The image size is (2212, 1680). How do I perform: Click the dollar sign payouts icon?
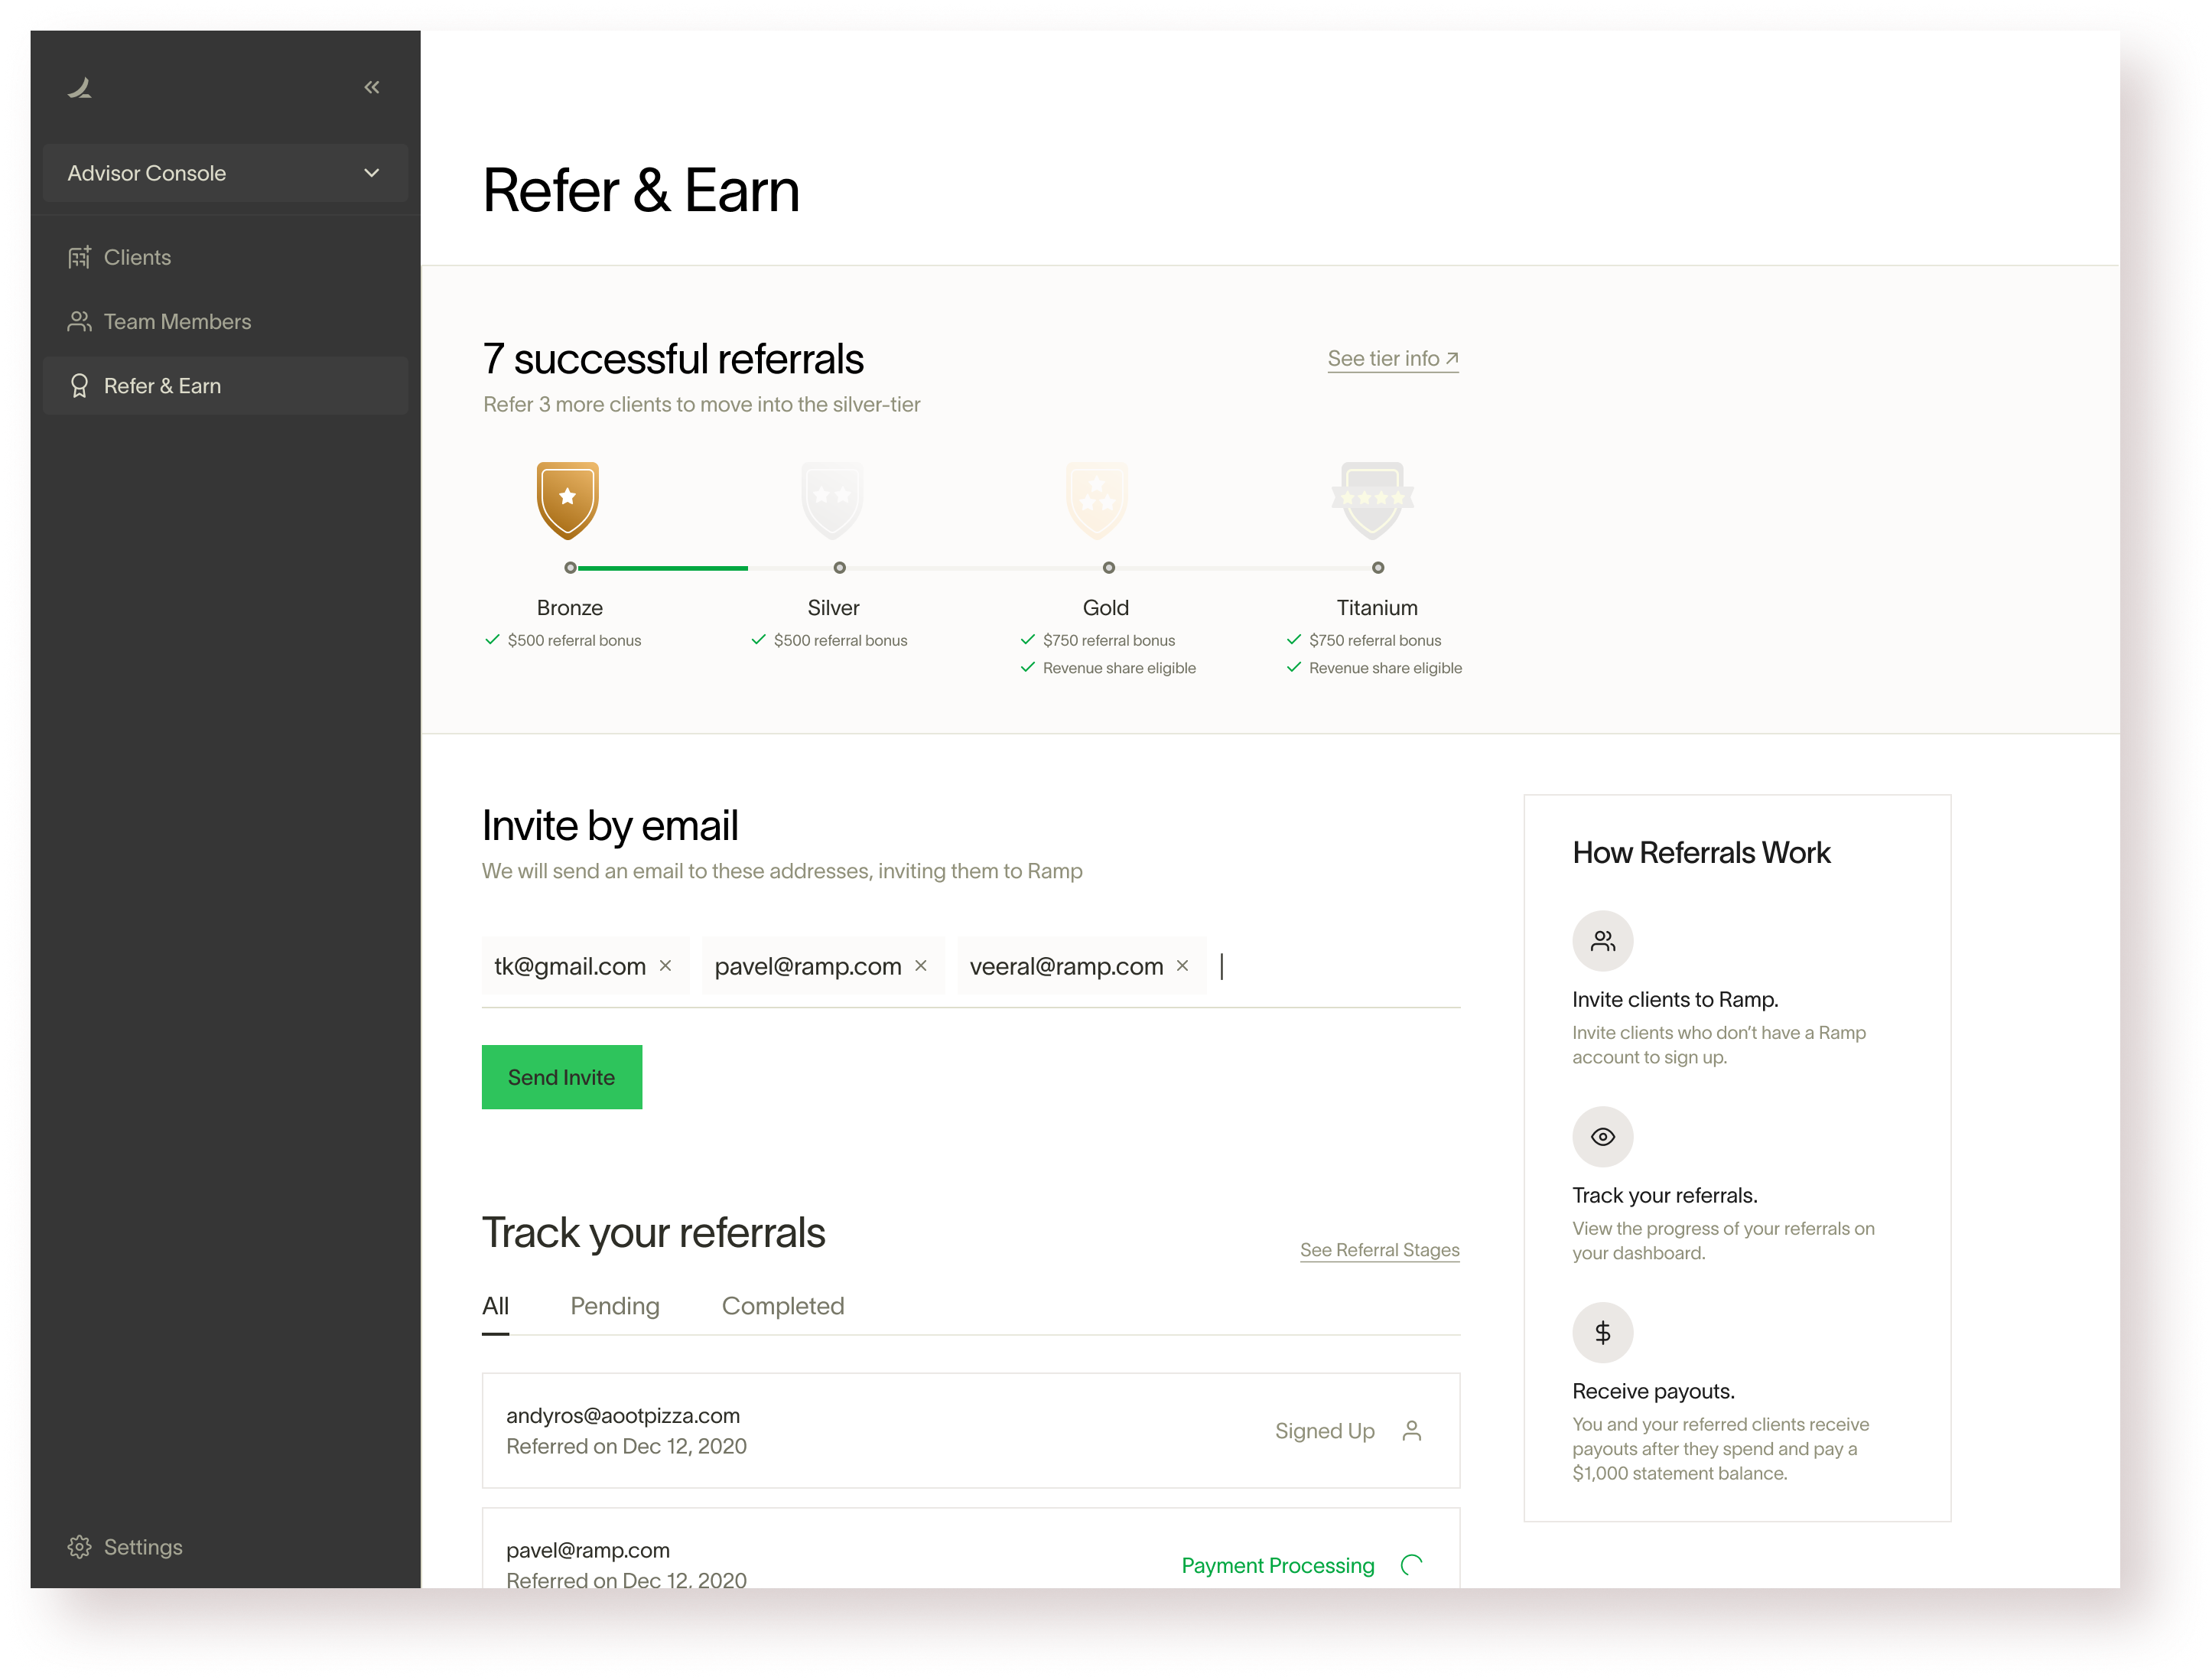(1602, 1332)
